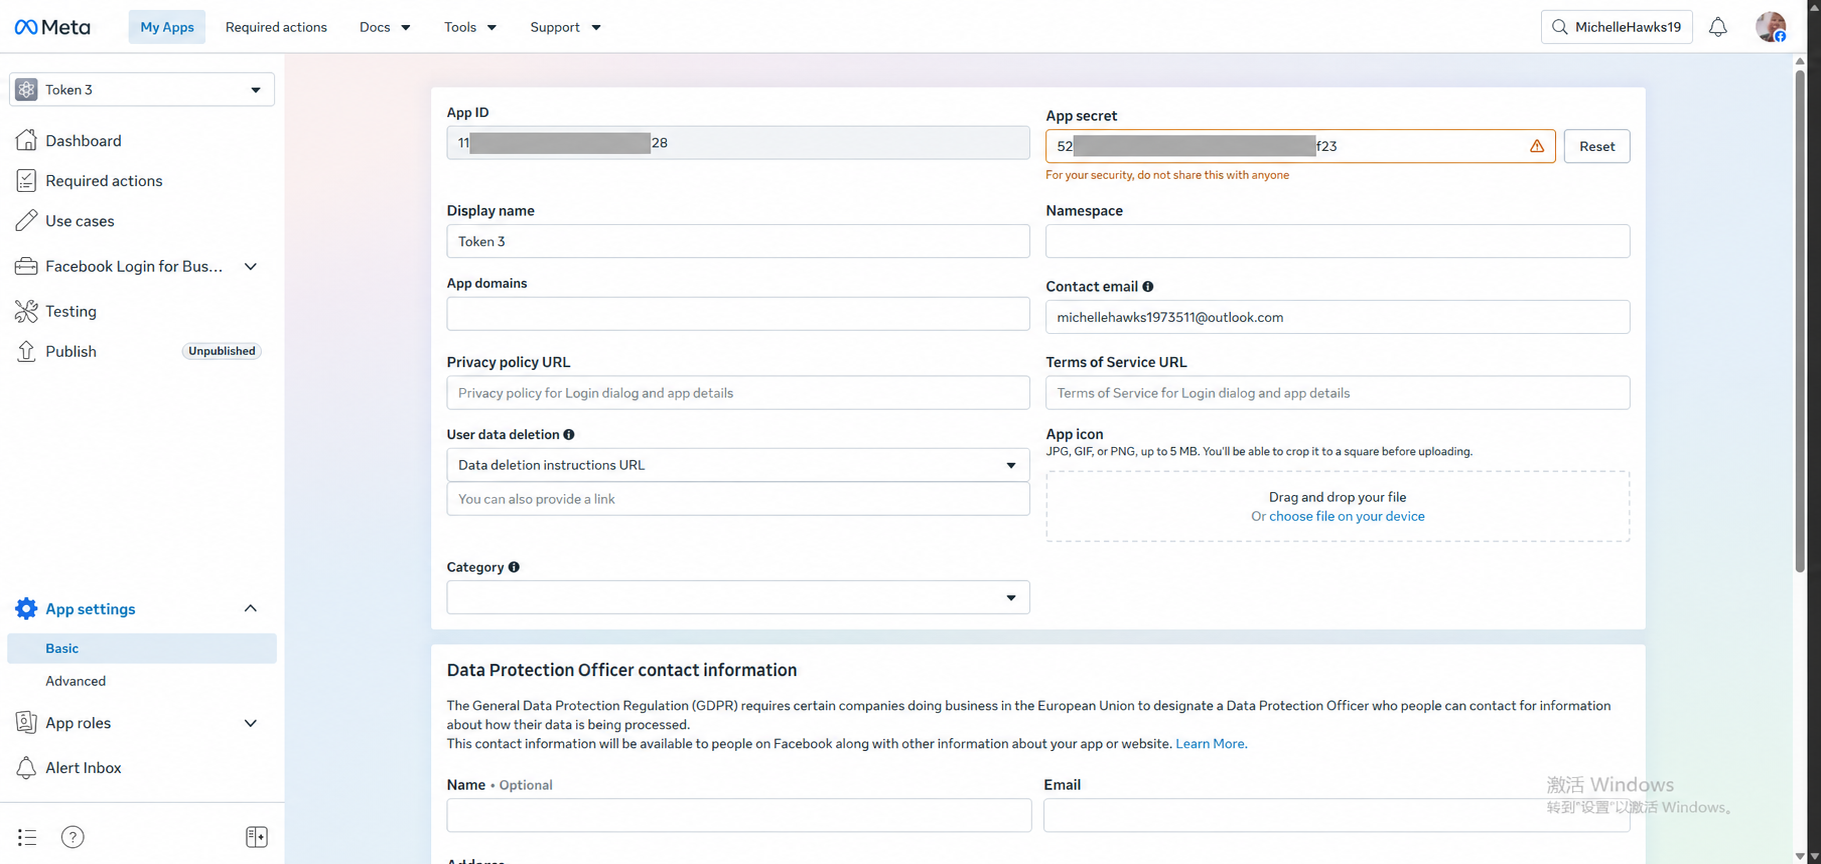Click the choose file on your device link
This screenshot has width=1821, height=864.
pos(1347,516)
